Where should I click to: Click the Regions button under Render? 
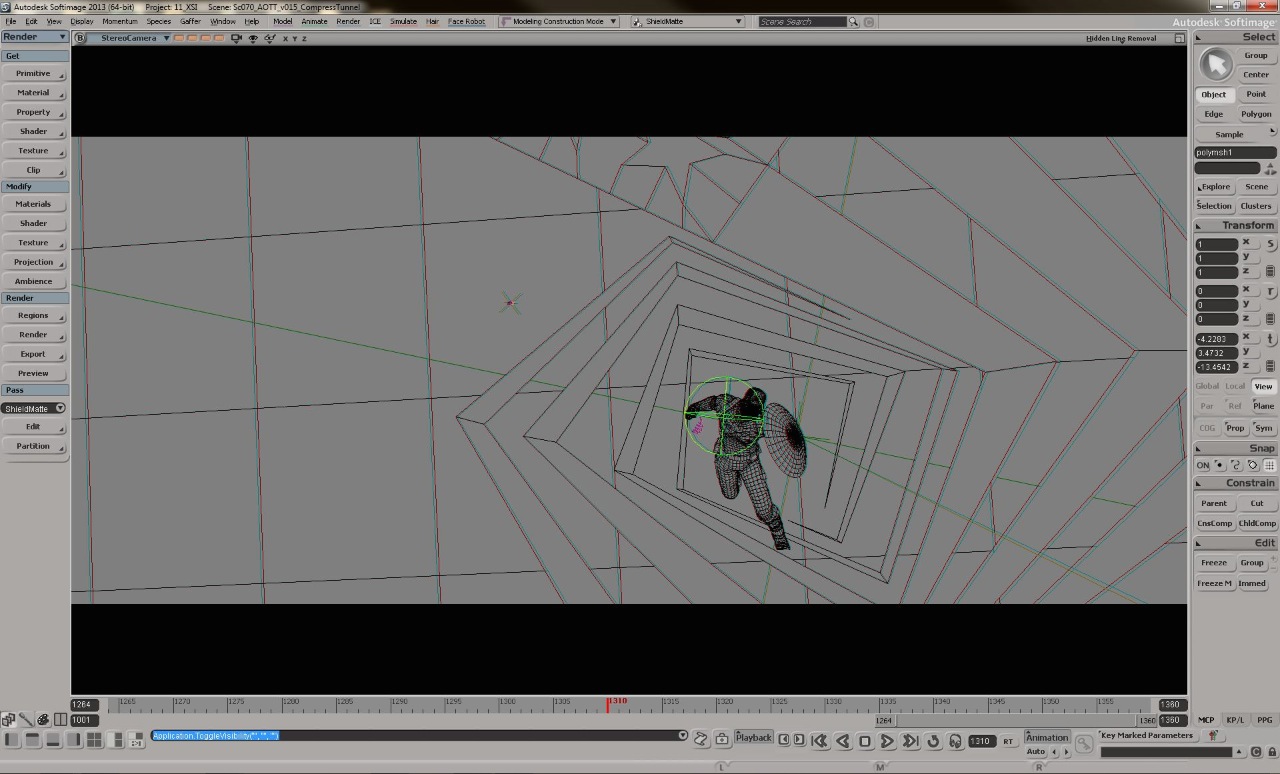click(33, 315)
